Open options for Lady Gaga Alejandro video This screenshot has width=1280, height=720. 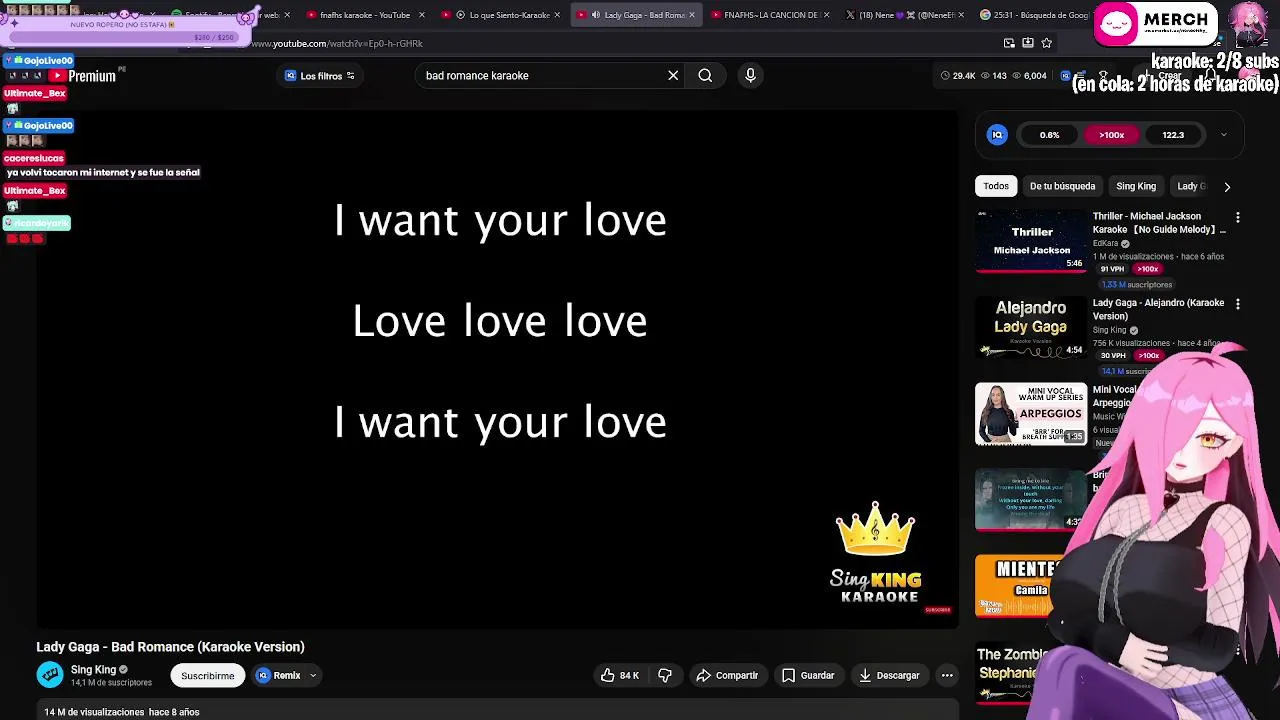pyautogui.click(x=1238, y=304)
